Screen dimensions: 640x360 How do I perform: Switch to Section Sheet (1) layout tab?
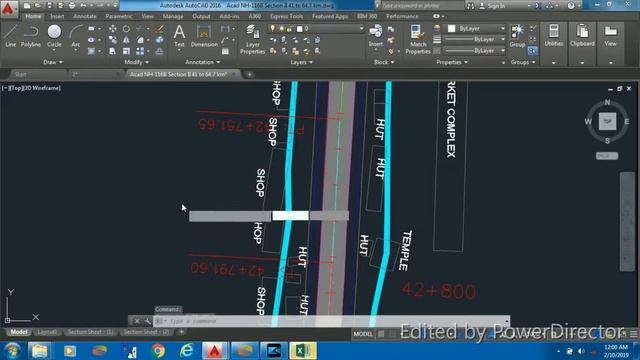(x=91, y=332)
